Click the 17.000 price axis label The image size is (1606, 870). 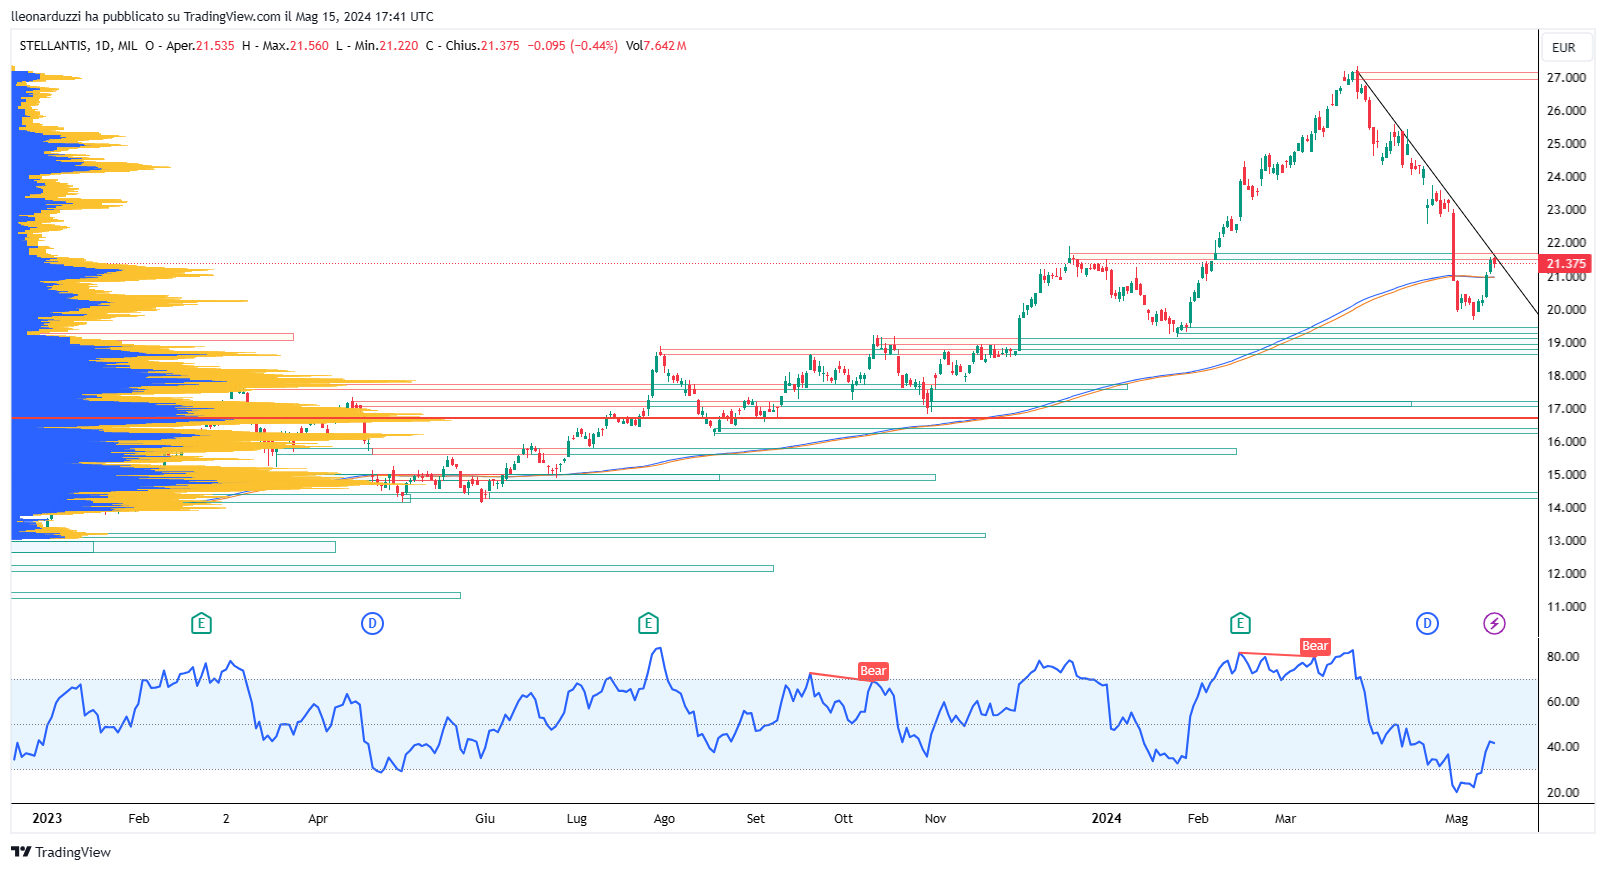(x=1566, y=409)
